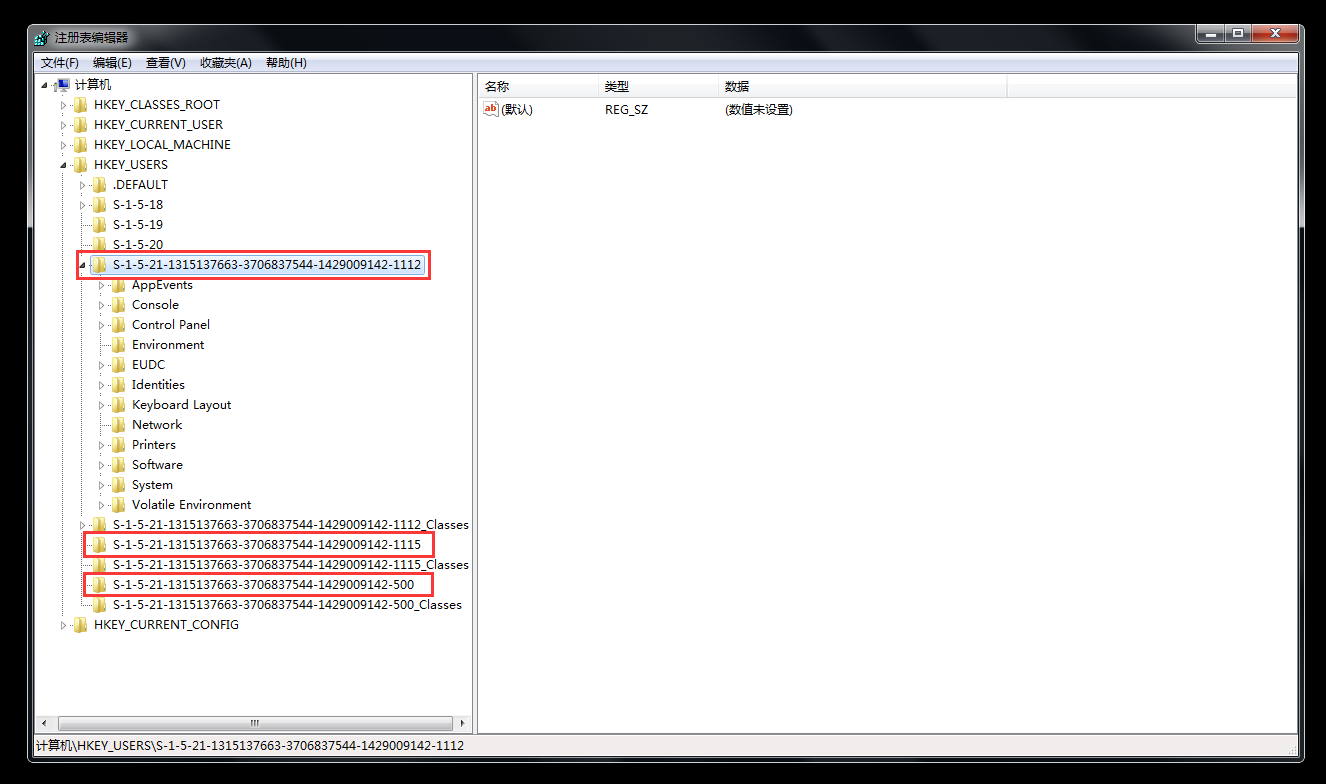
Task: Click the Volatile Environment folder icon
Action: pyautogui.click(x=118, y=505)
